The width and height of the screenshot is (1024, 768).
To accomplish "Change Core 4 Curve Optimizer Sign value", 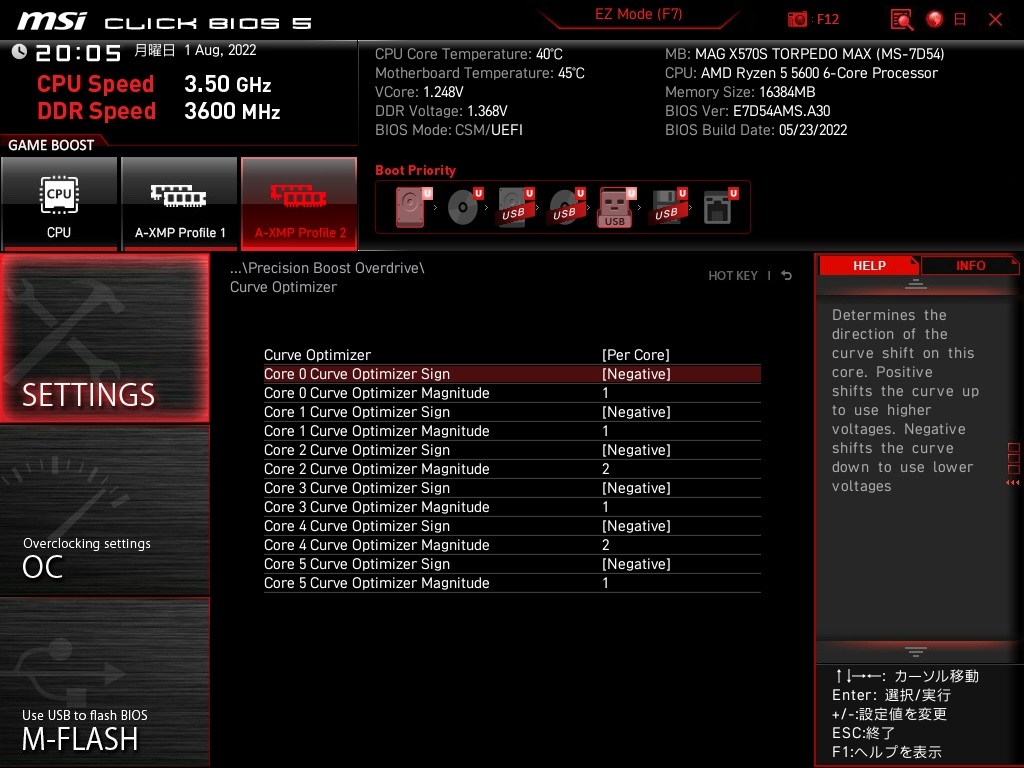I will [x=636, y=526].
